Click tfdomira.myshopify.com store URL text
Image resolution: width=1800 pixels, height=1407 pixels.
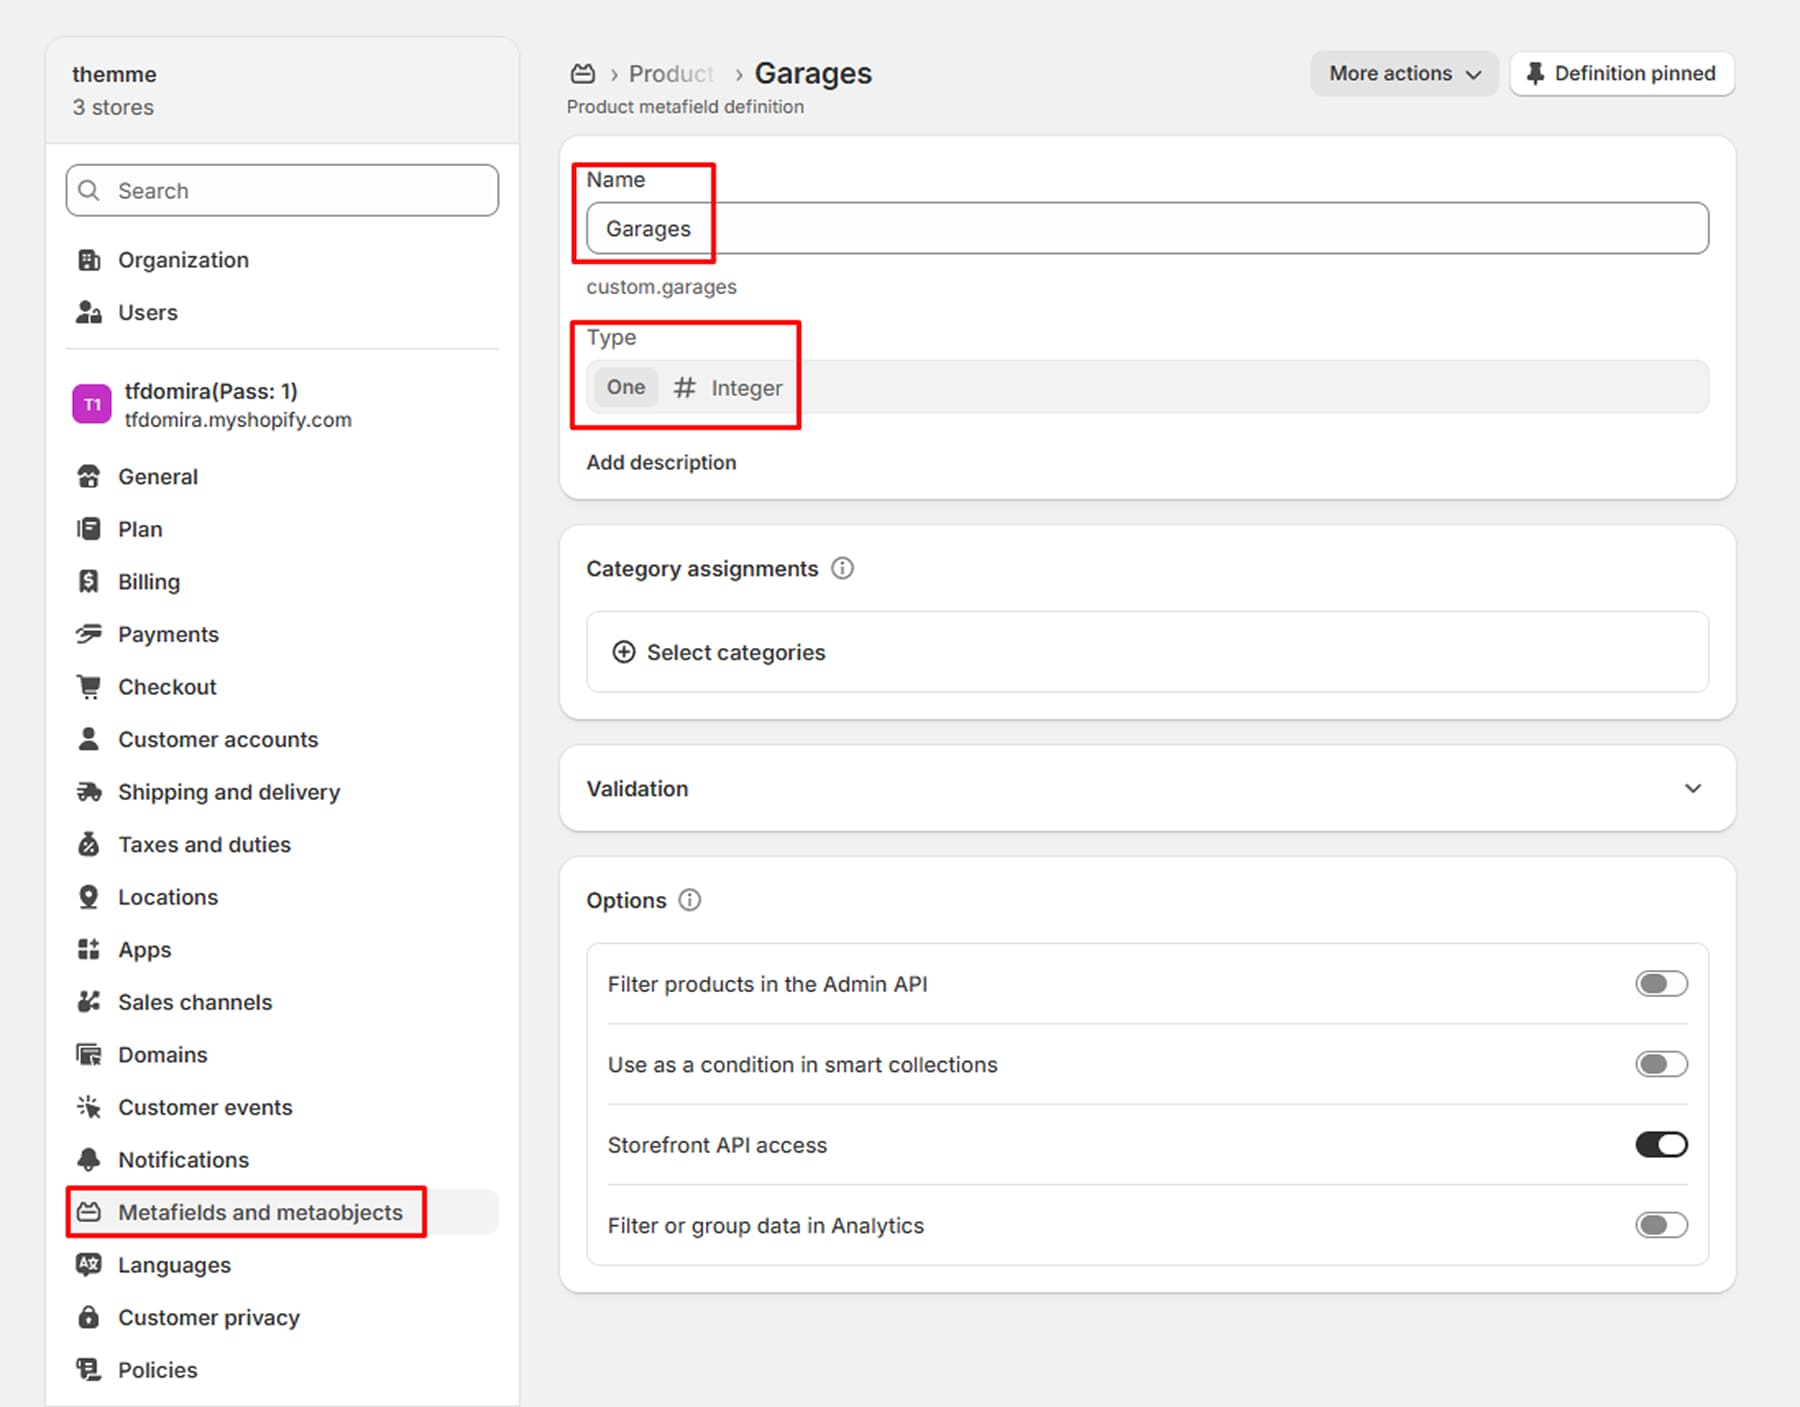coord(238,420)
